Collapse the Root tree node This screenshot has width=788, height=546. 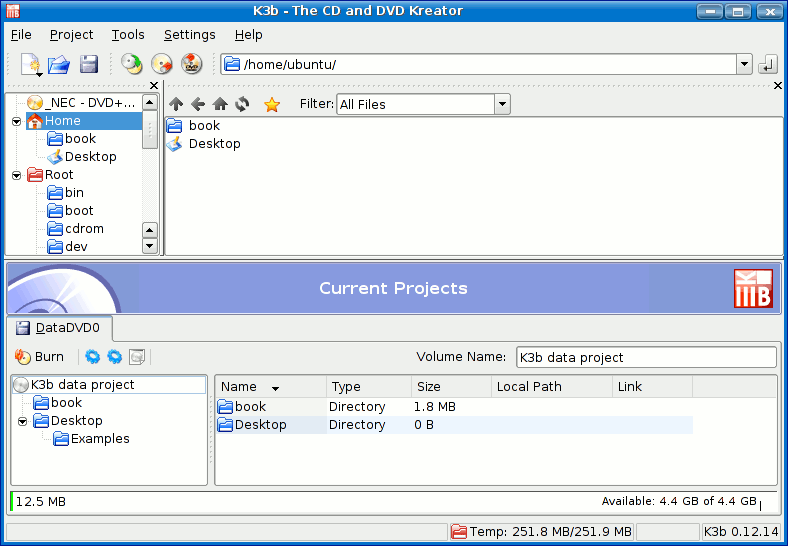pyautogui.click(x=17, y=175)
